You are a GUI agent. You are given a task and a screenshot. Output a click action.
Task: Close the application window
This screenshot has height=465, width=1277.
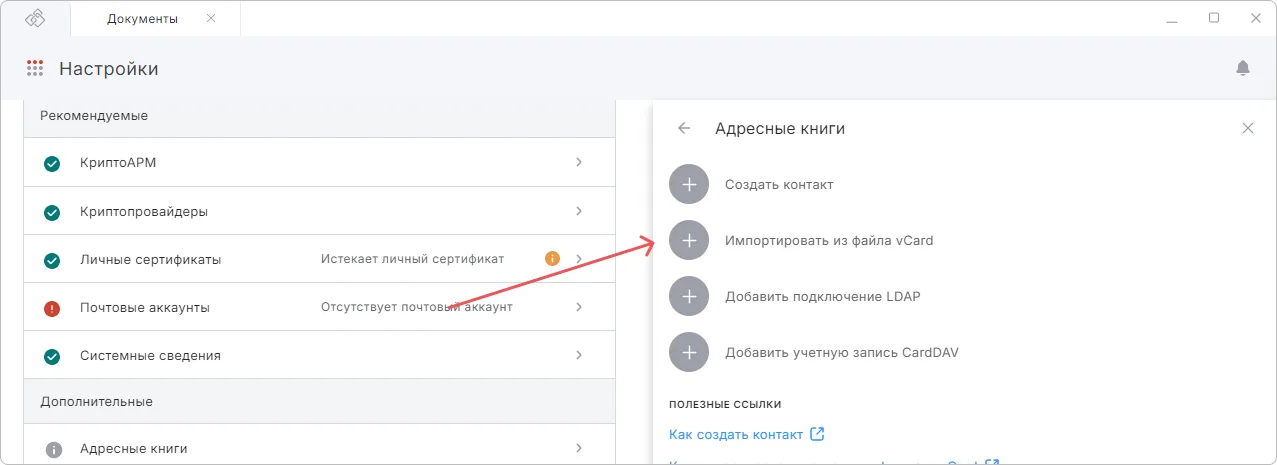1255,18
